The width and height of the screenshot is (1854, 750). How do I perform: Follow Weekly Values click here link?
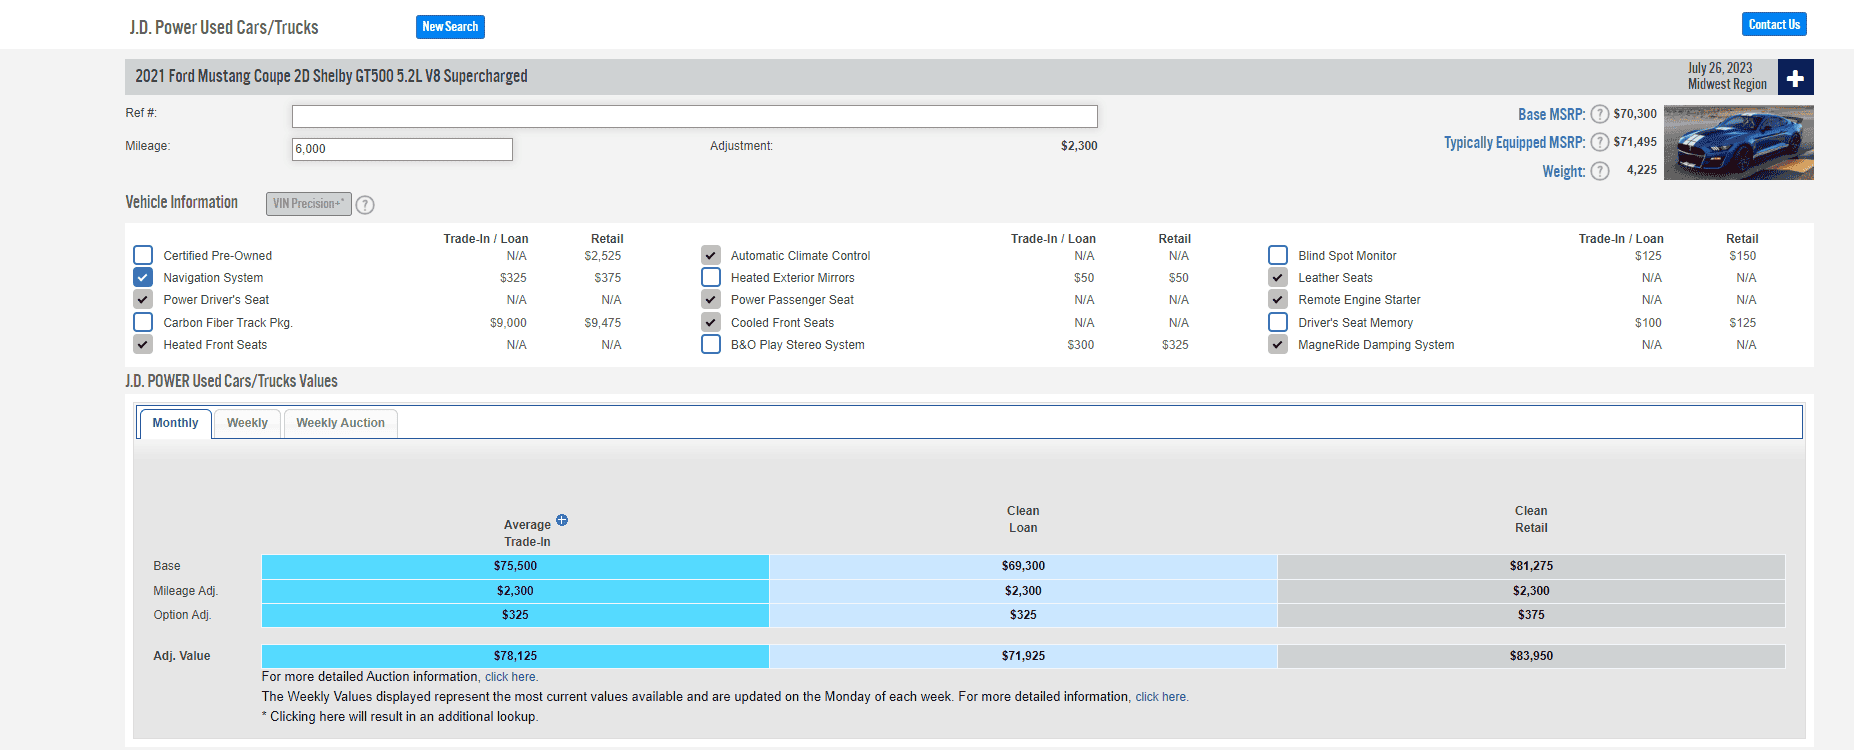pos(1162,697)
